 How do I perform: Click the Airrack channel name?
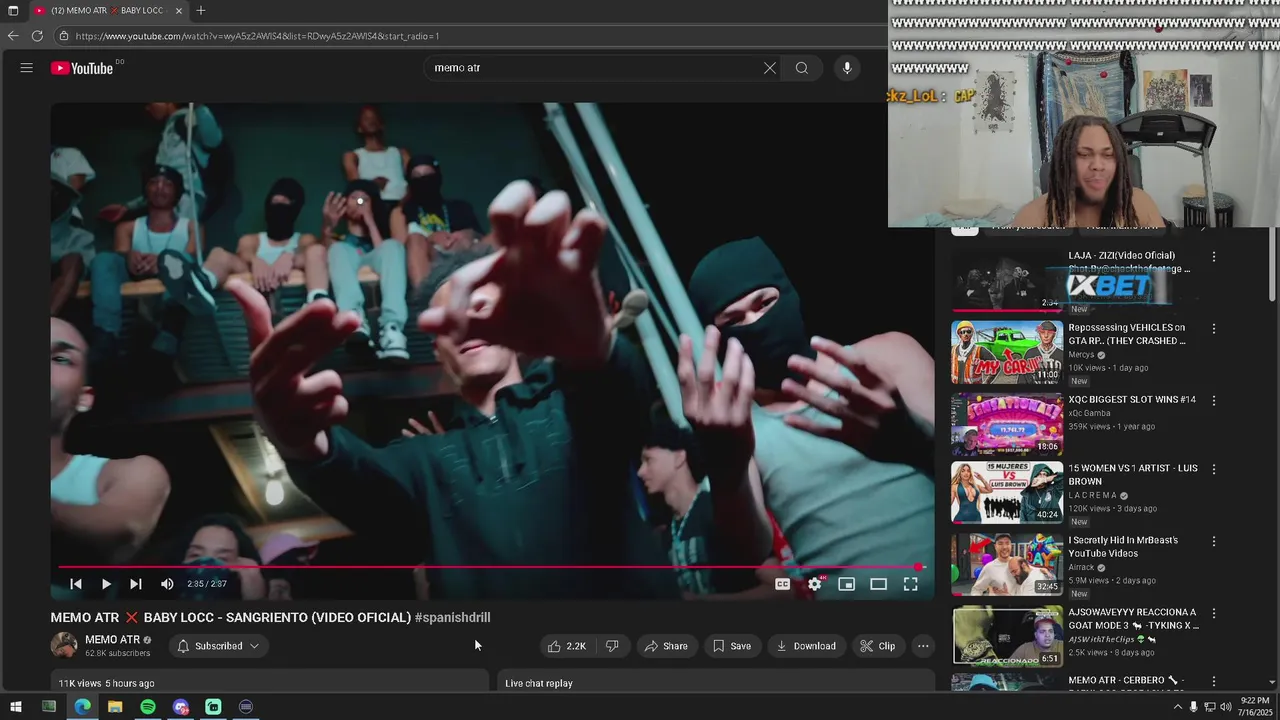click(x=1081, y=567)
